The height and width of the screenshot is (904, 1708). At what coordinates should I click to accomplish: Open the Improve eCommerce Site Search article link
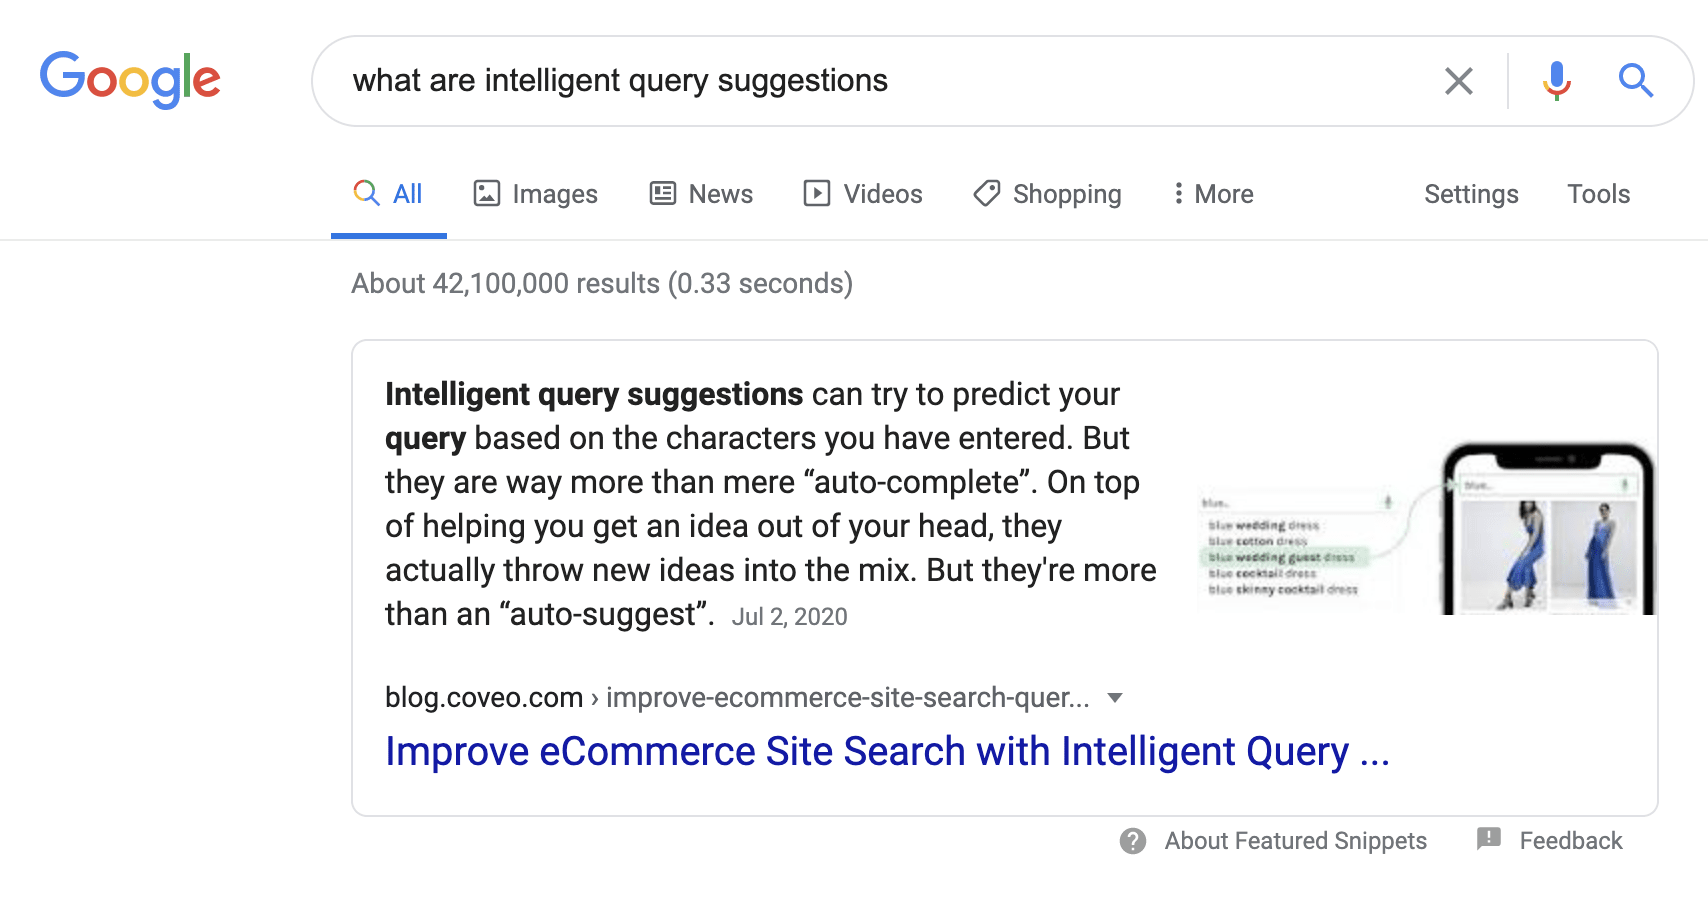click(886, 751)
